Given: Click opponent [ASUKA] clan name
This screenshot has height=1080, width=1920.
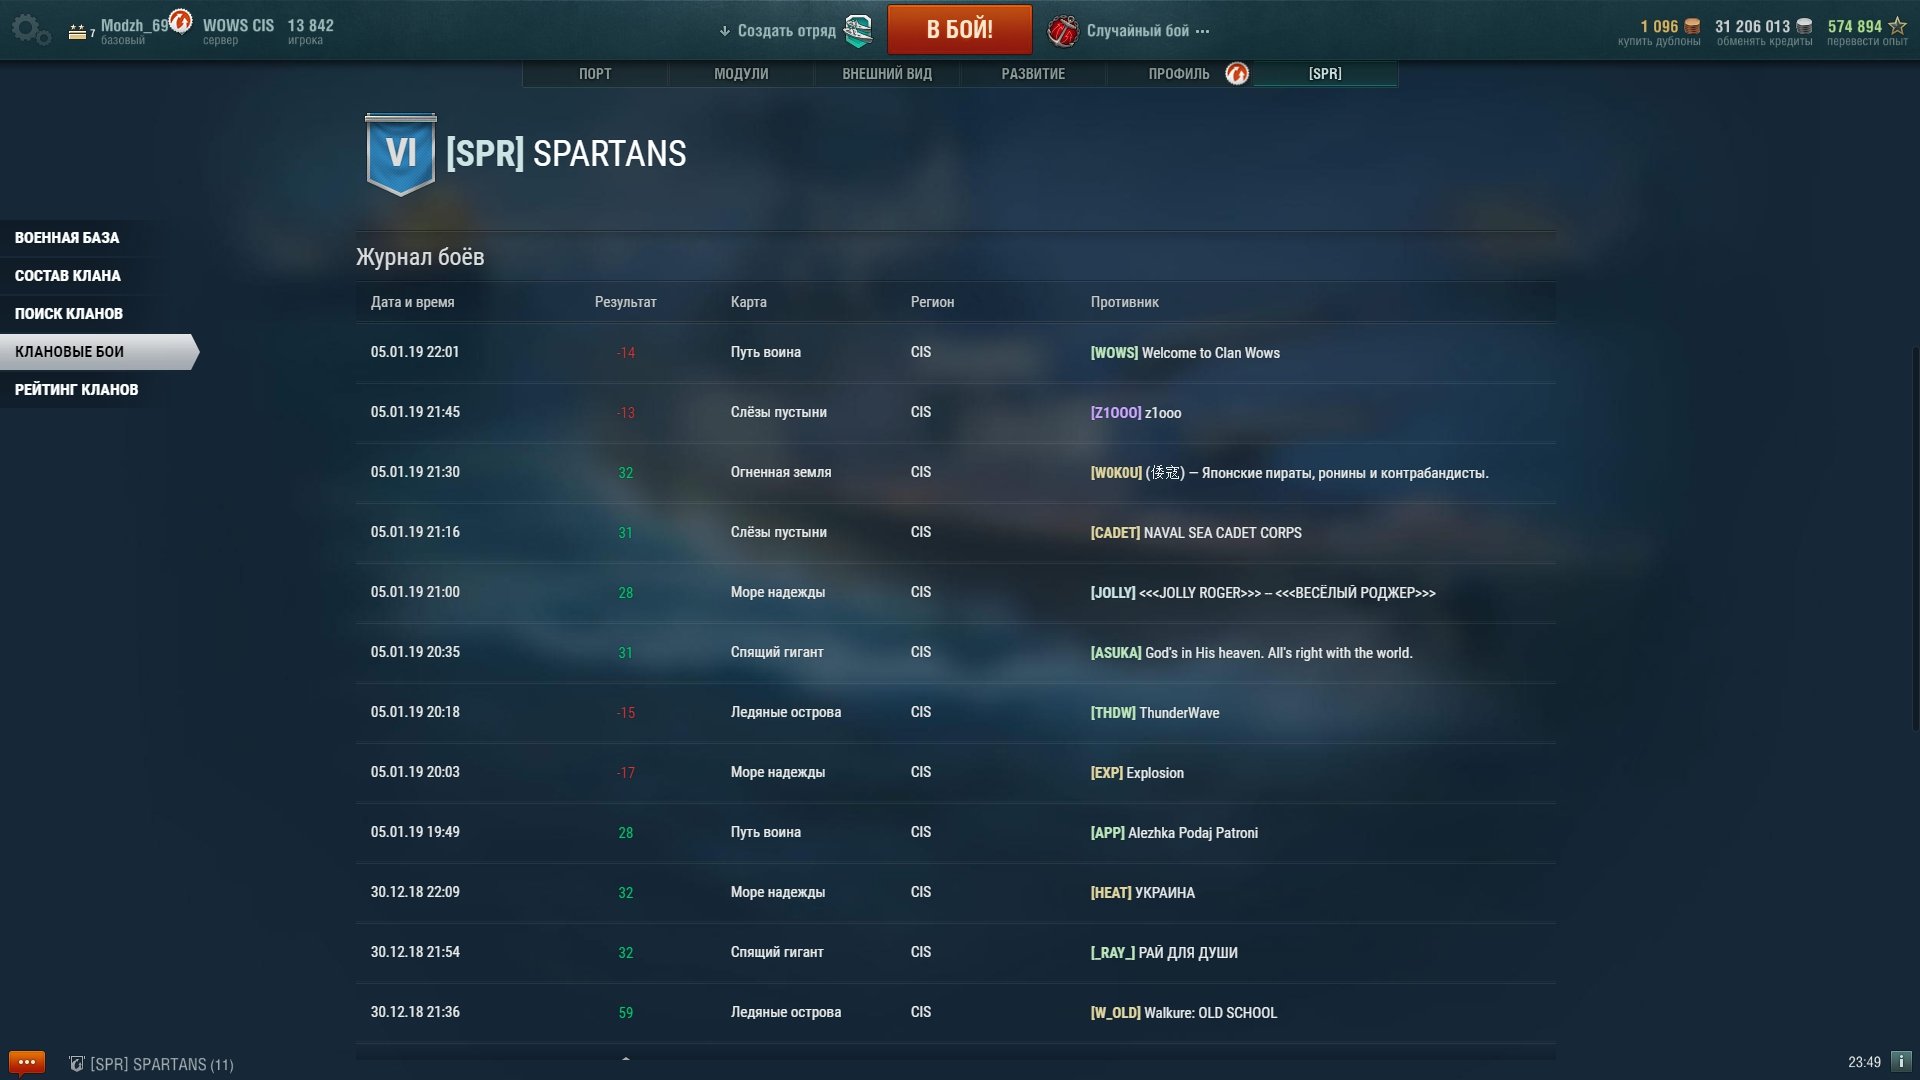Looking at the screenshot, I should coord(1251,653).
